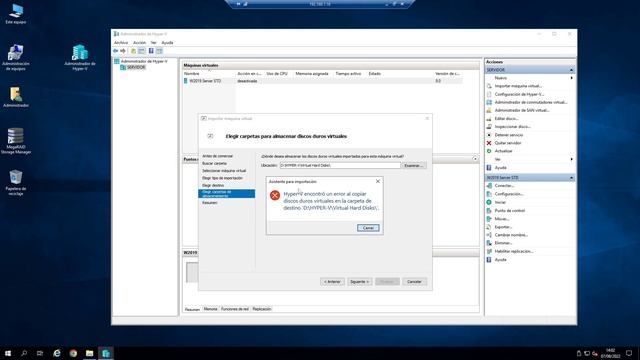Viewport: 640px width, 360px height.
Task: Open the Archivo menu
Action: [x=121, y=42]
